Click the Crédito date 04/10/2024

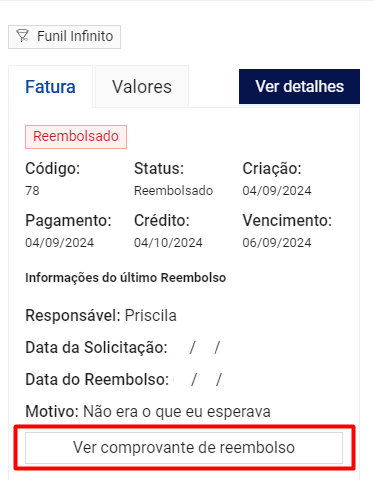(x=168, y=243)
